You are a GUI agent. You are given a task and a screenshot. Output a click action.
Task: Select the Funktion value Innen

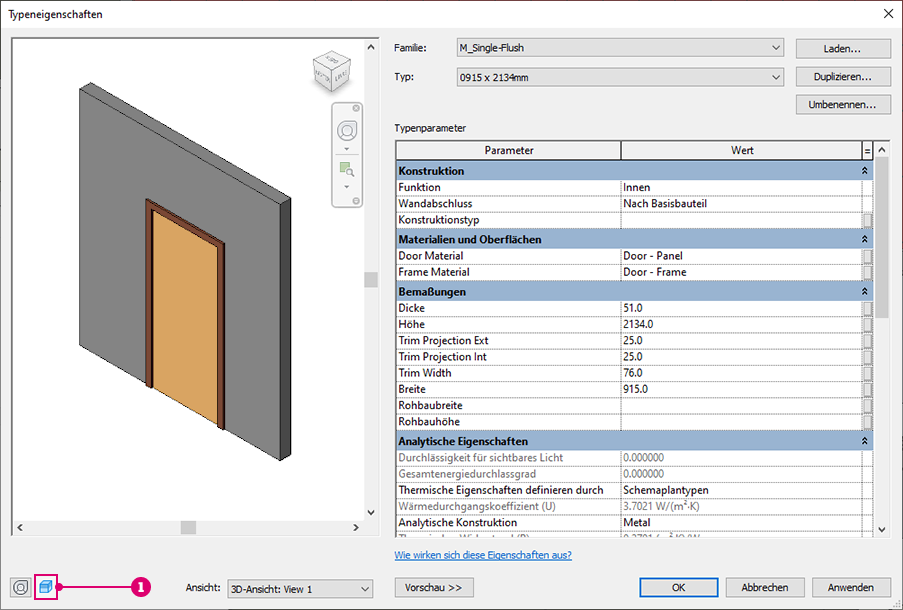pos(741,187)
